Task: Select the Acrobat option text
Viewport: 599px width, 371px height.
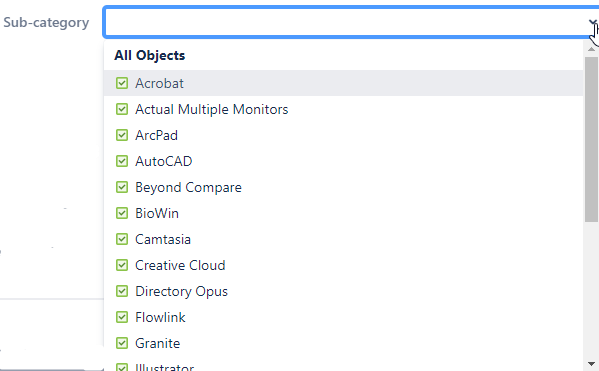Action: [x=159, y=83]
